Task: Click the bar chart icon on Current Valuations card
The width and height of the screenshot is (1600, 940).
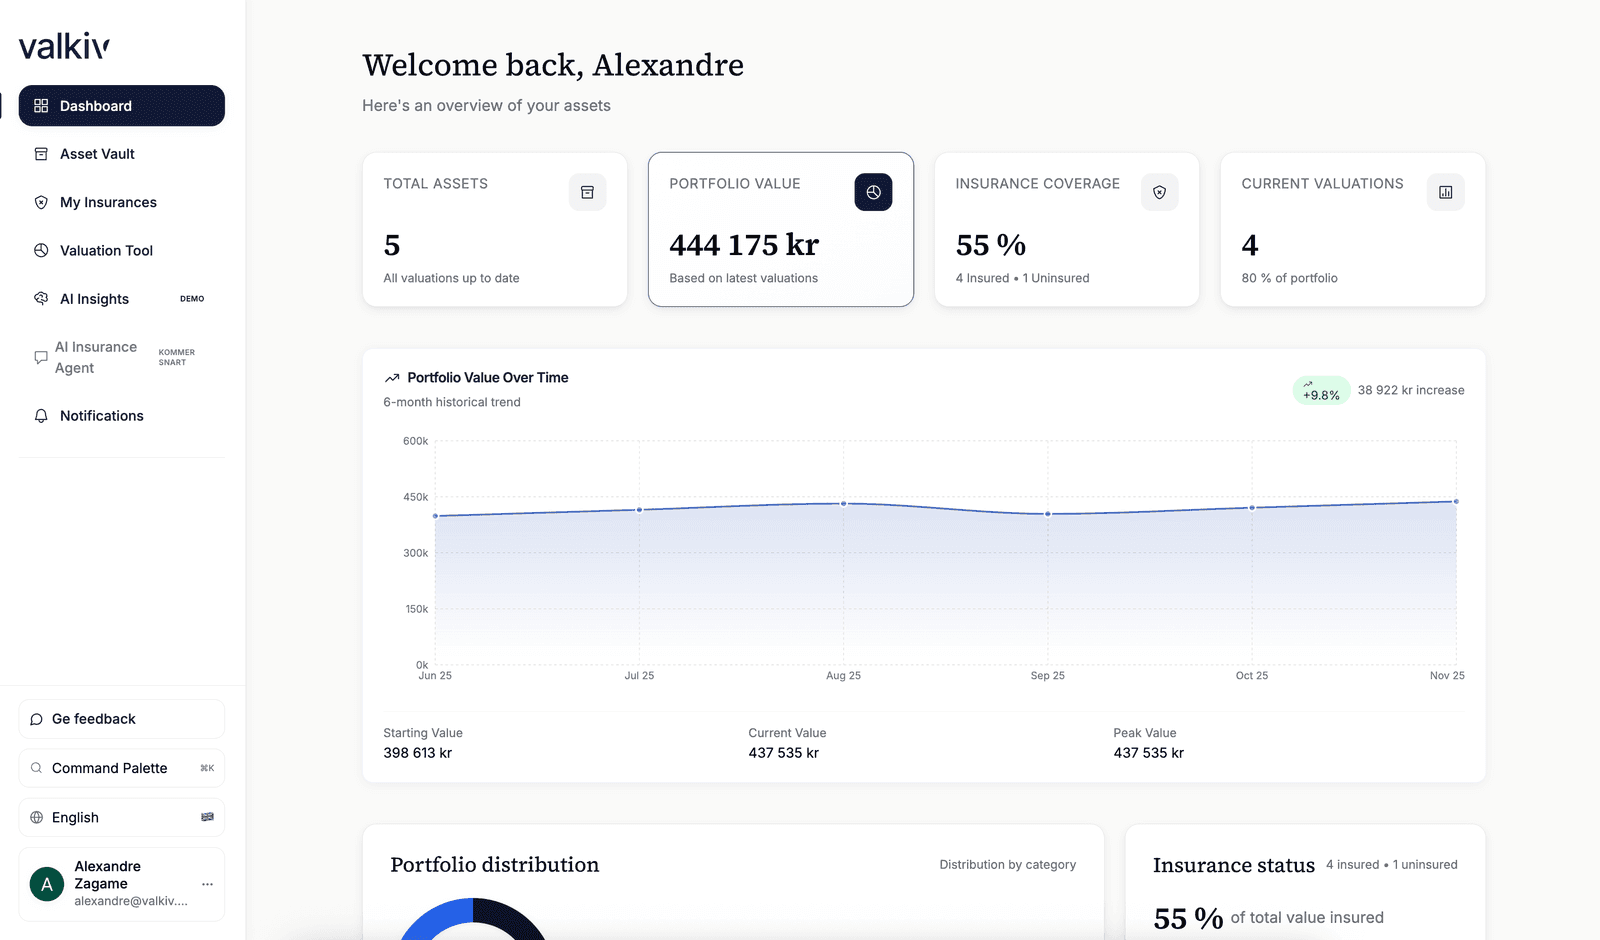Action: (x=1445, y=192)
